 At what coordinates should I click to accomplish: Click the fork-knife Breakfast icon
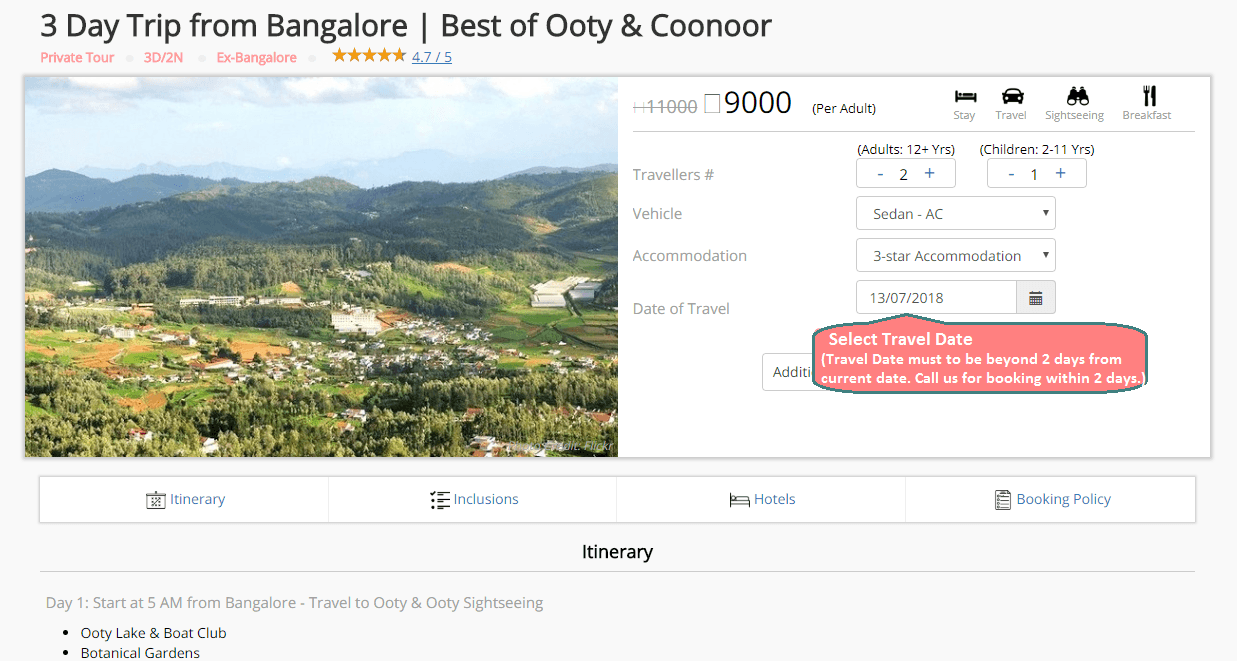(x=1149, y=97)
